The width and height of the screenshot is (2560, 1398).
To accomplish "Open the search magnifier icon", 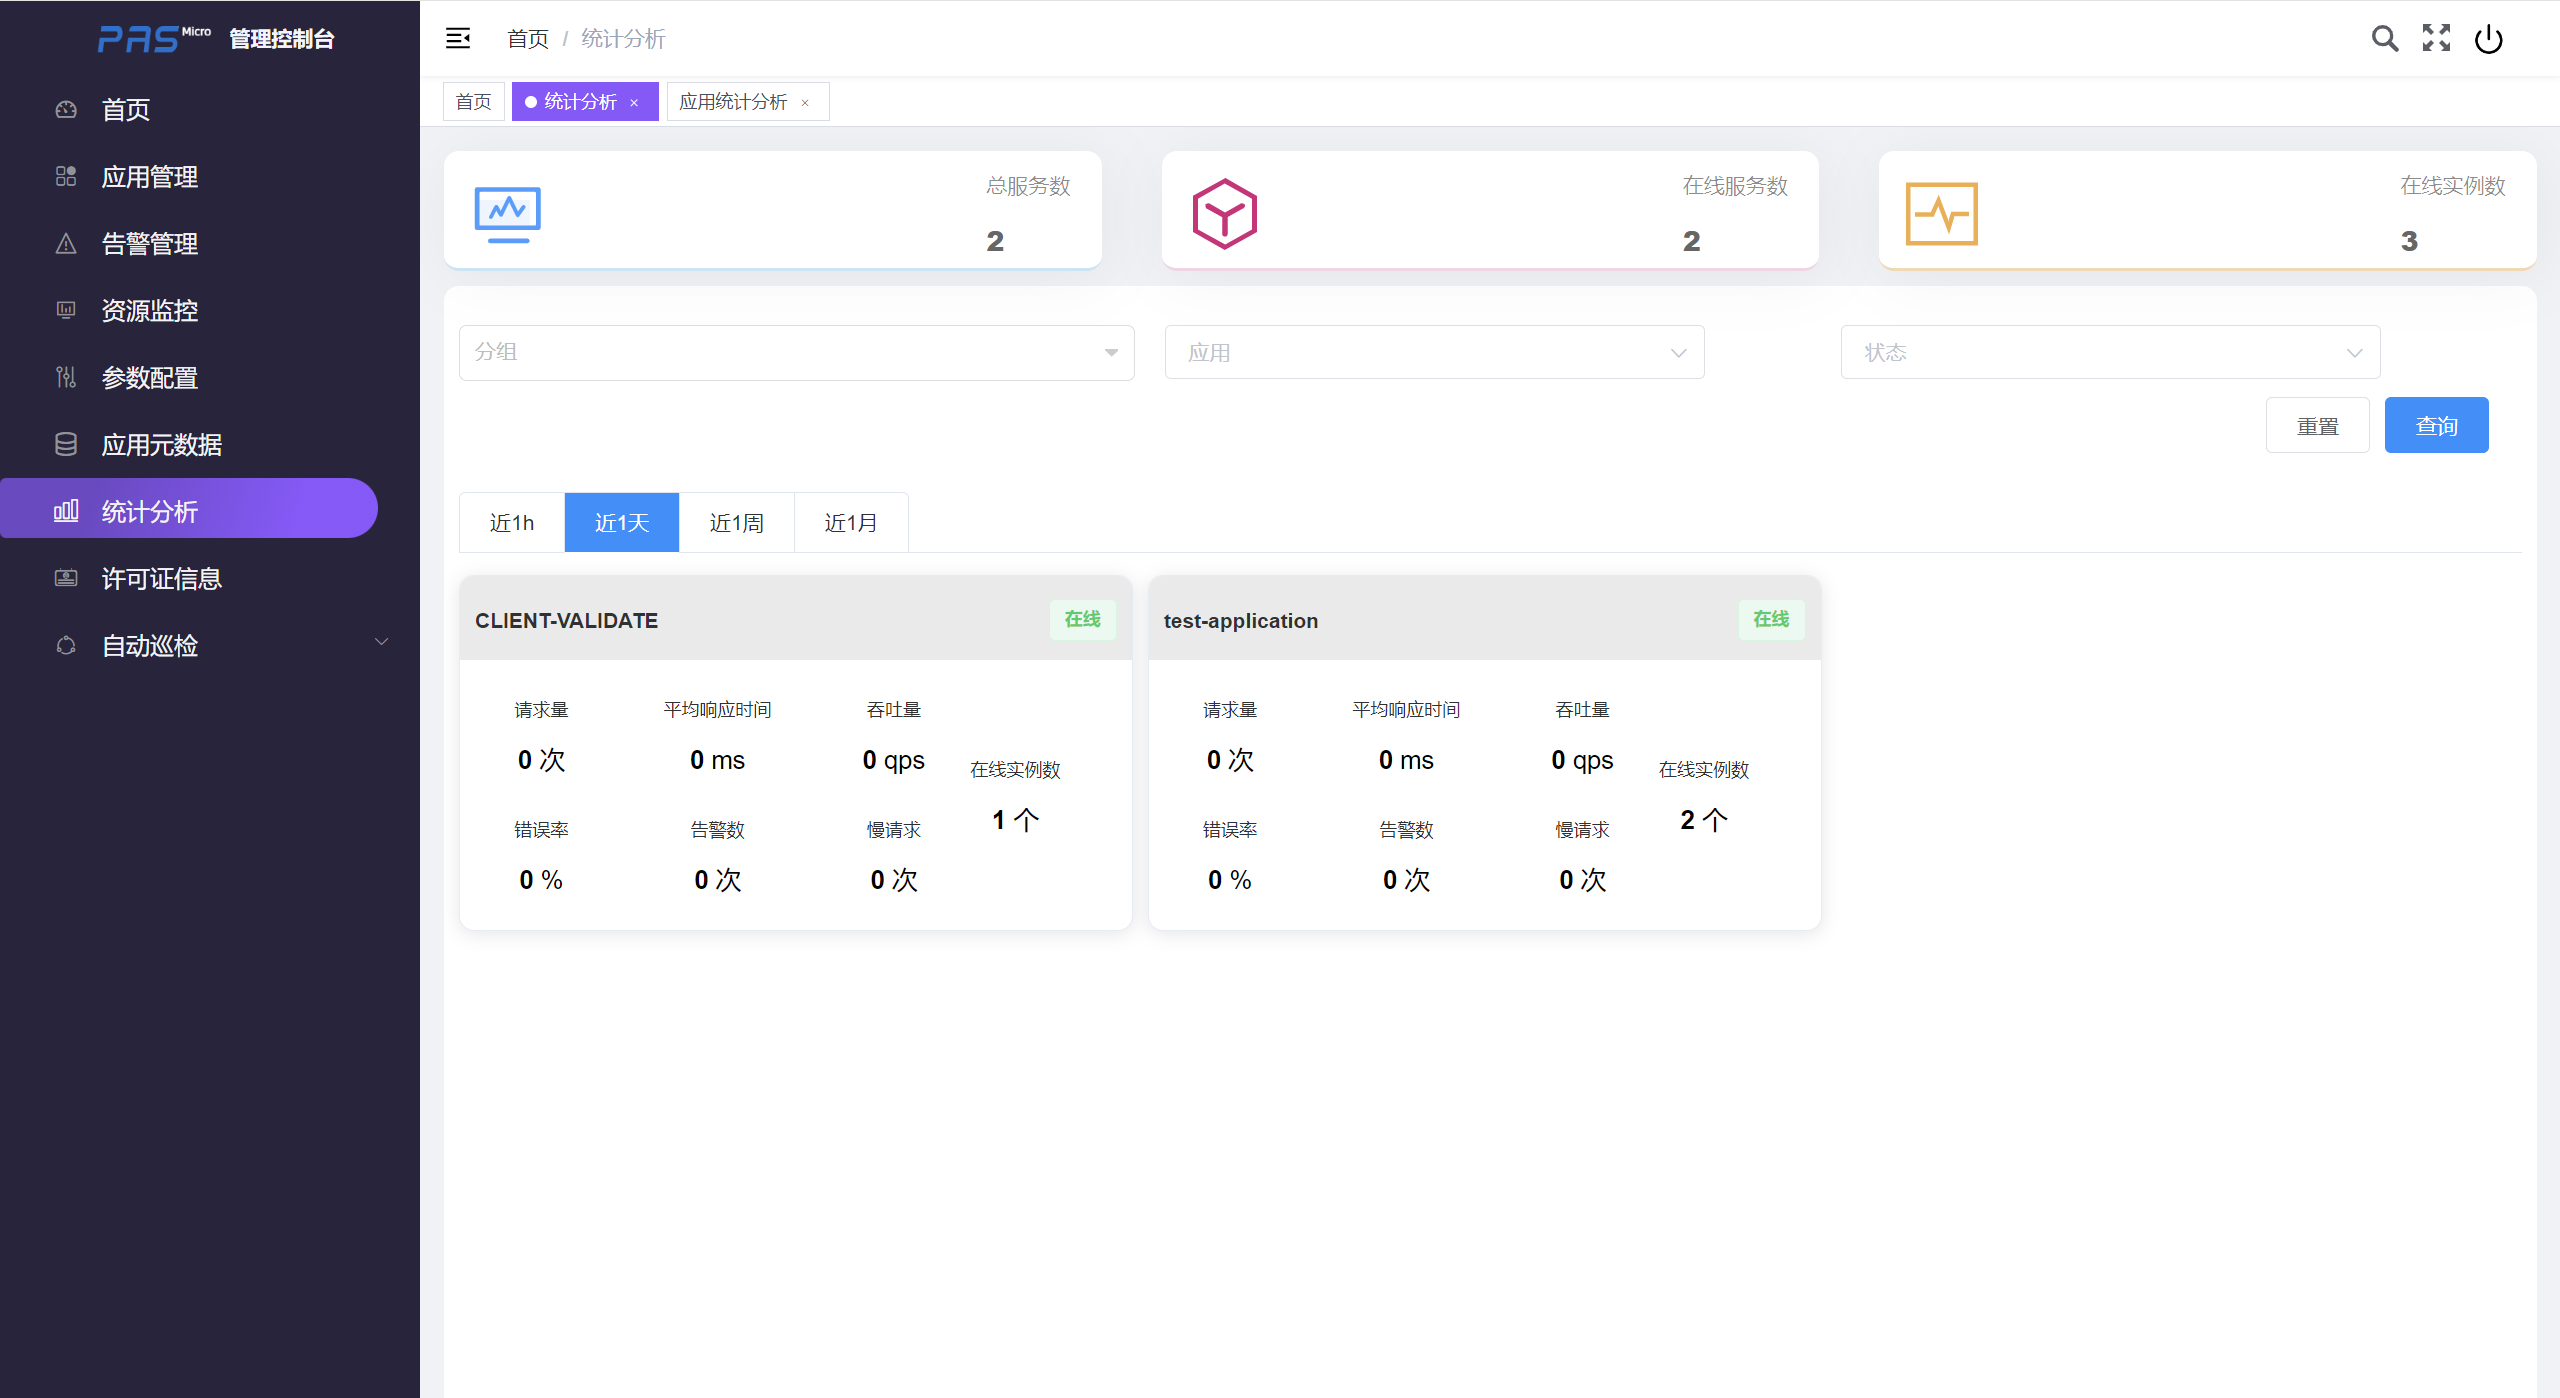I will (x=2385, y=38).
